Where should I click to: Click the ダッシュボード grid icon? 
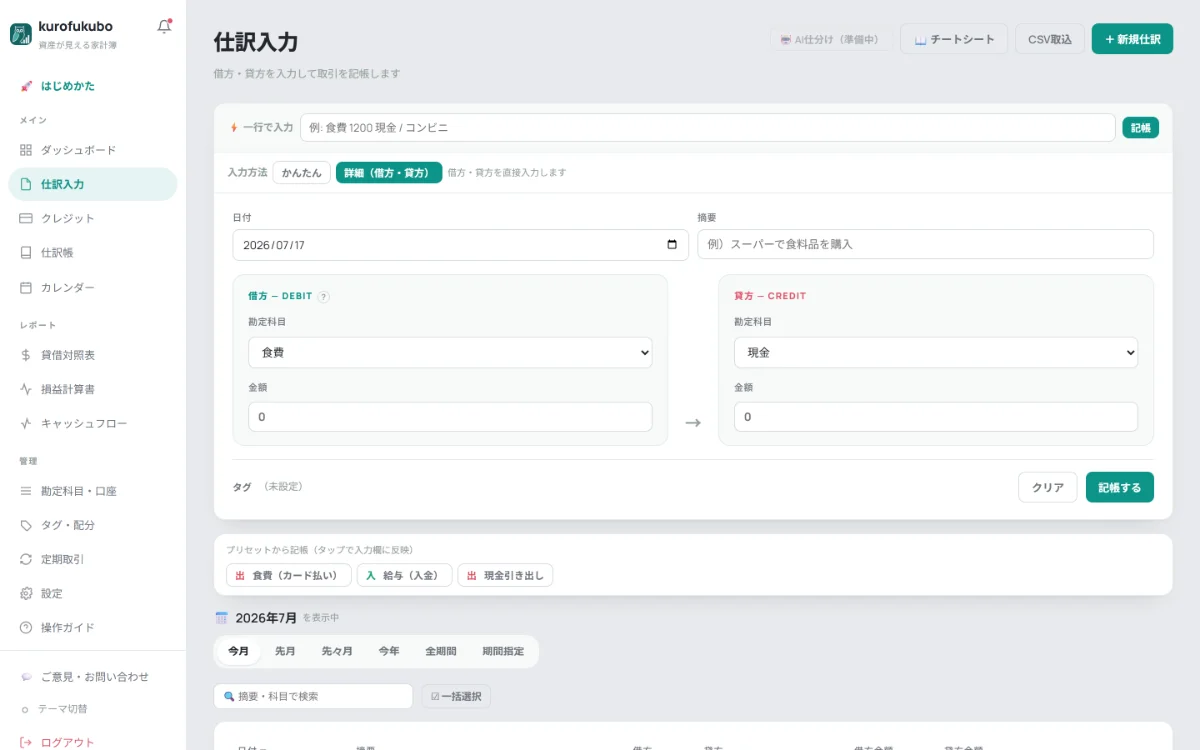[x=26, y=150]
